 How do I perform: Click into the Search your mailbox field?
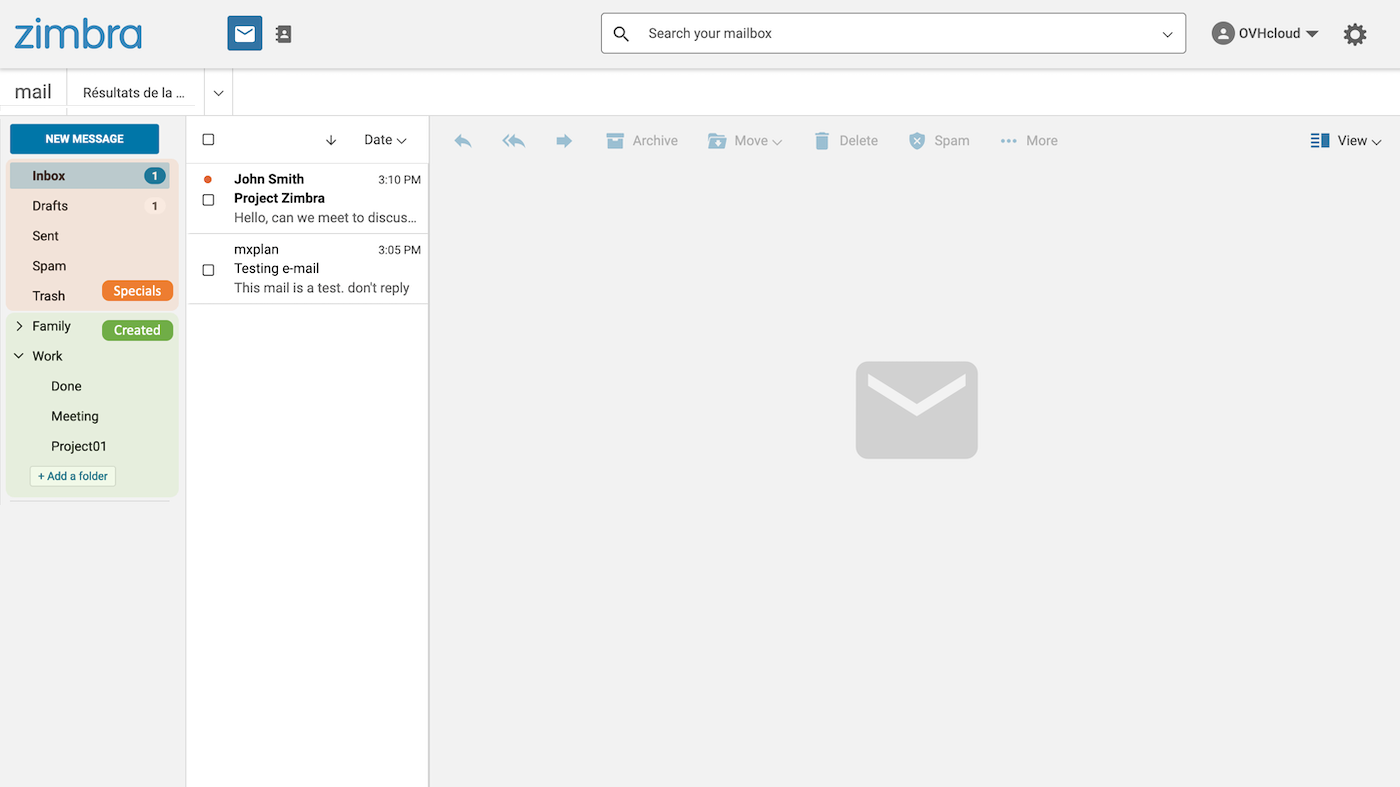pyautogui.click(x=894, y=33)
